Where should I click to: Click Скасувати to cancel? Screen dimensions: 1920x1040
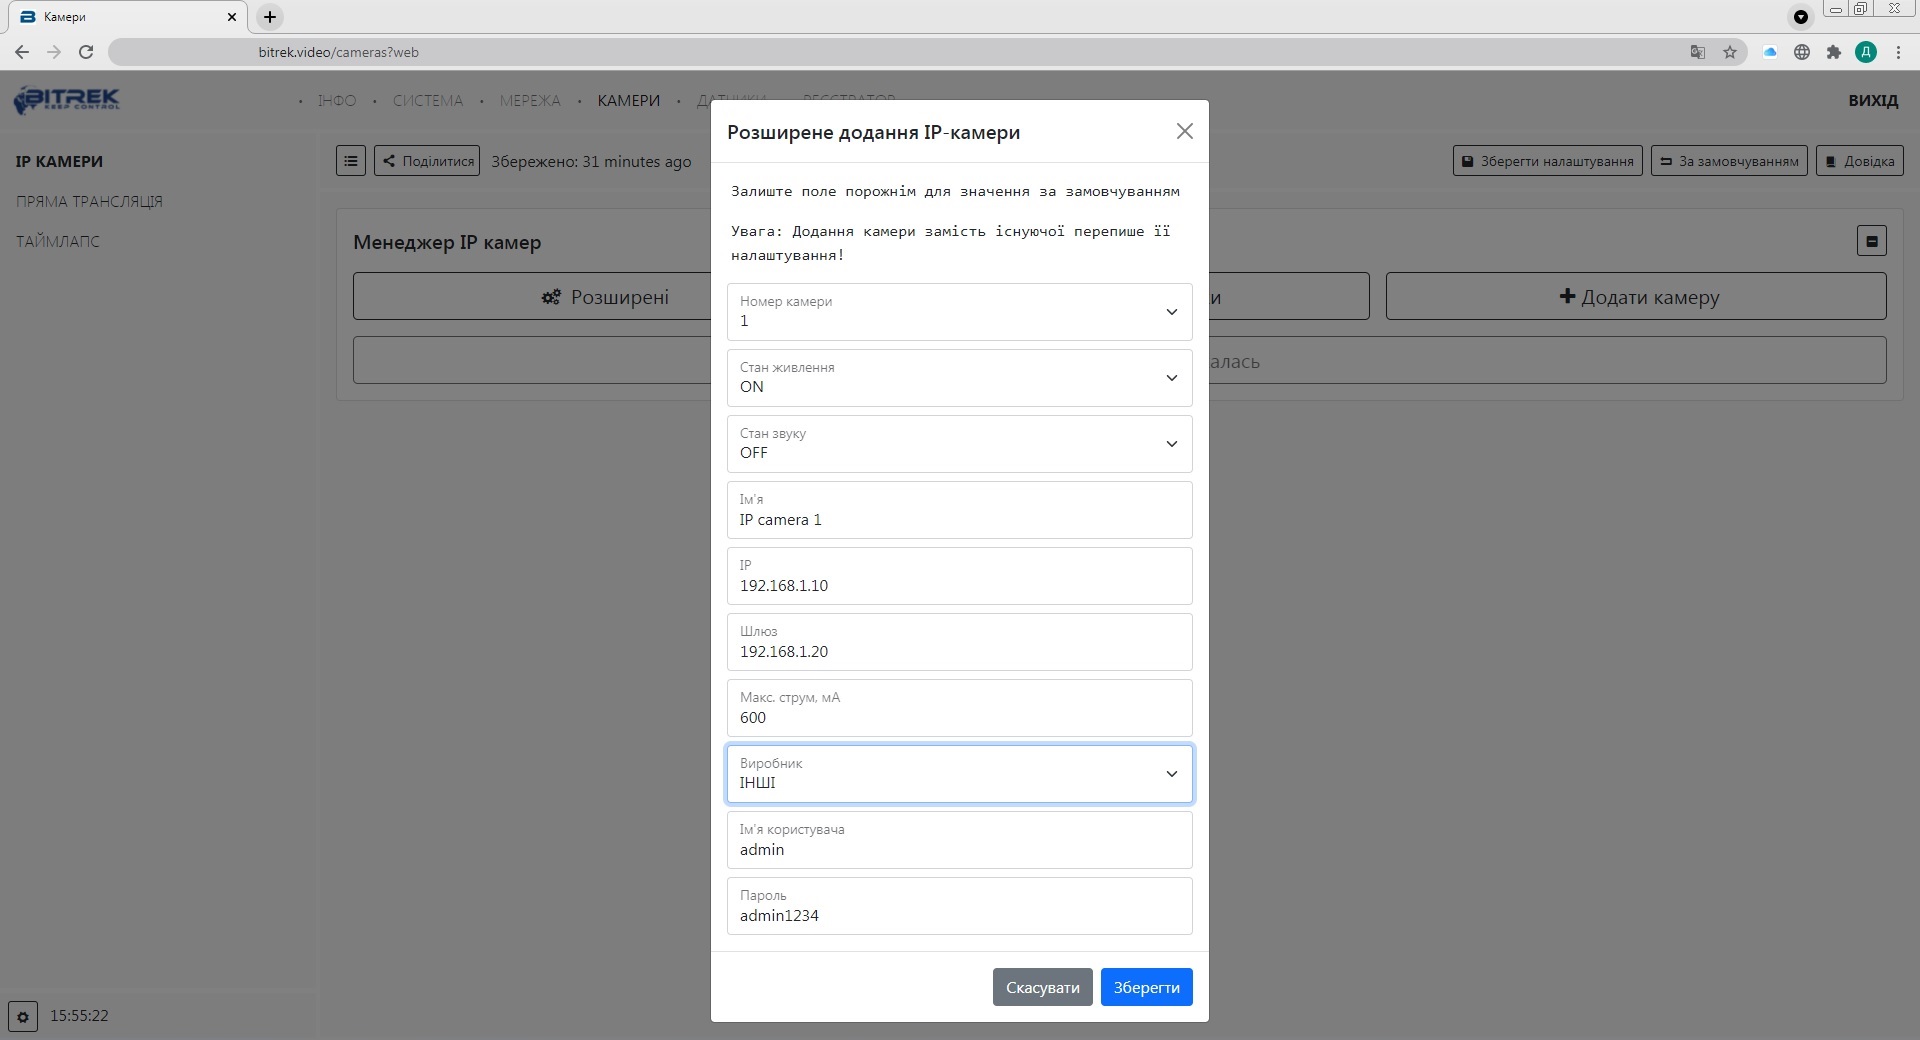click(1042, 987)
